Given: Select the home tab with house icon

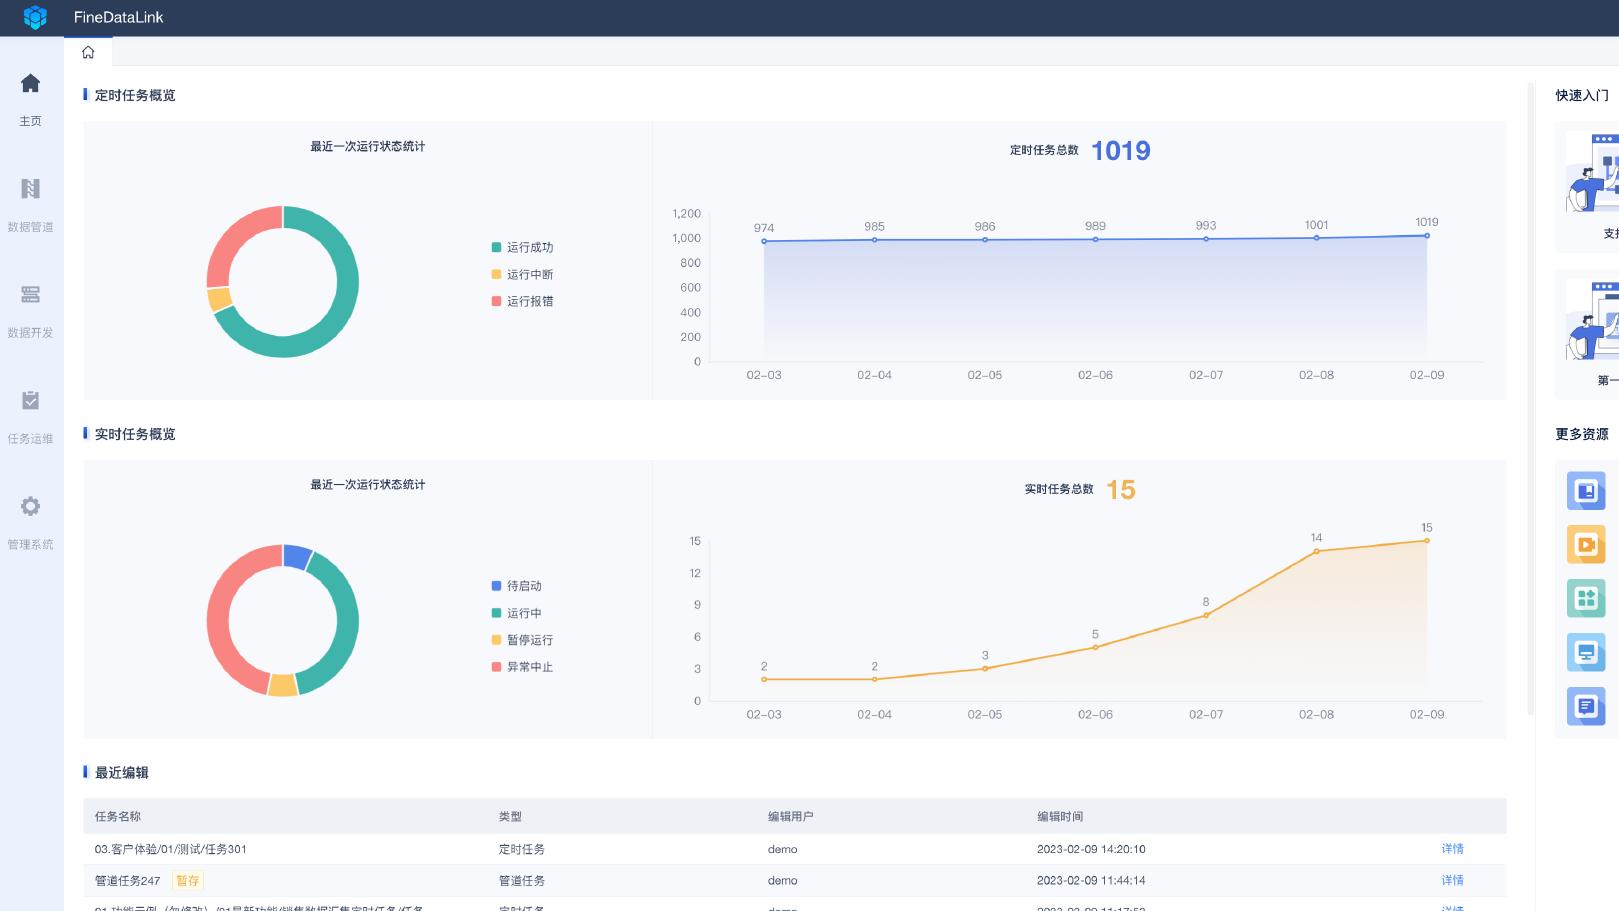Looking at the screenshot, I should coord(88,52).
